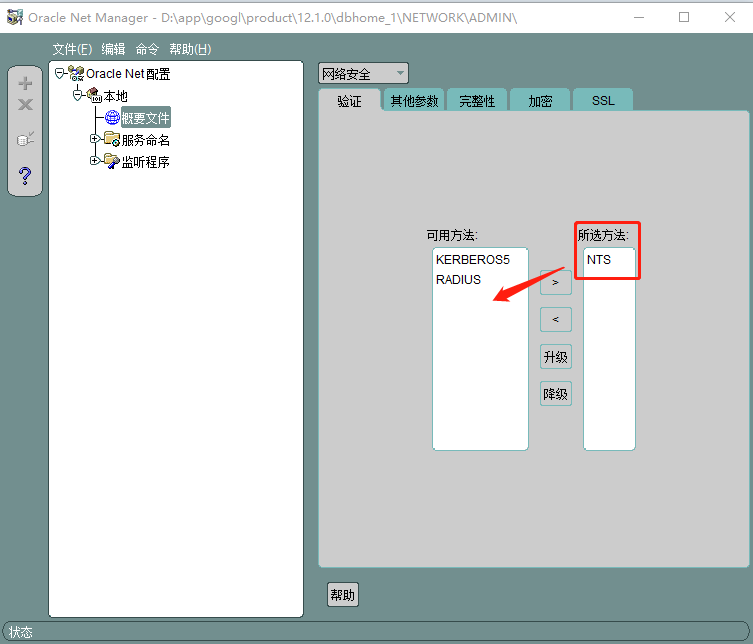Select the 监听程序 tree label
The width and height of the screenshot is (753, 644).
146,162
